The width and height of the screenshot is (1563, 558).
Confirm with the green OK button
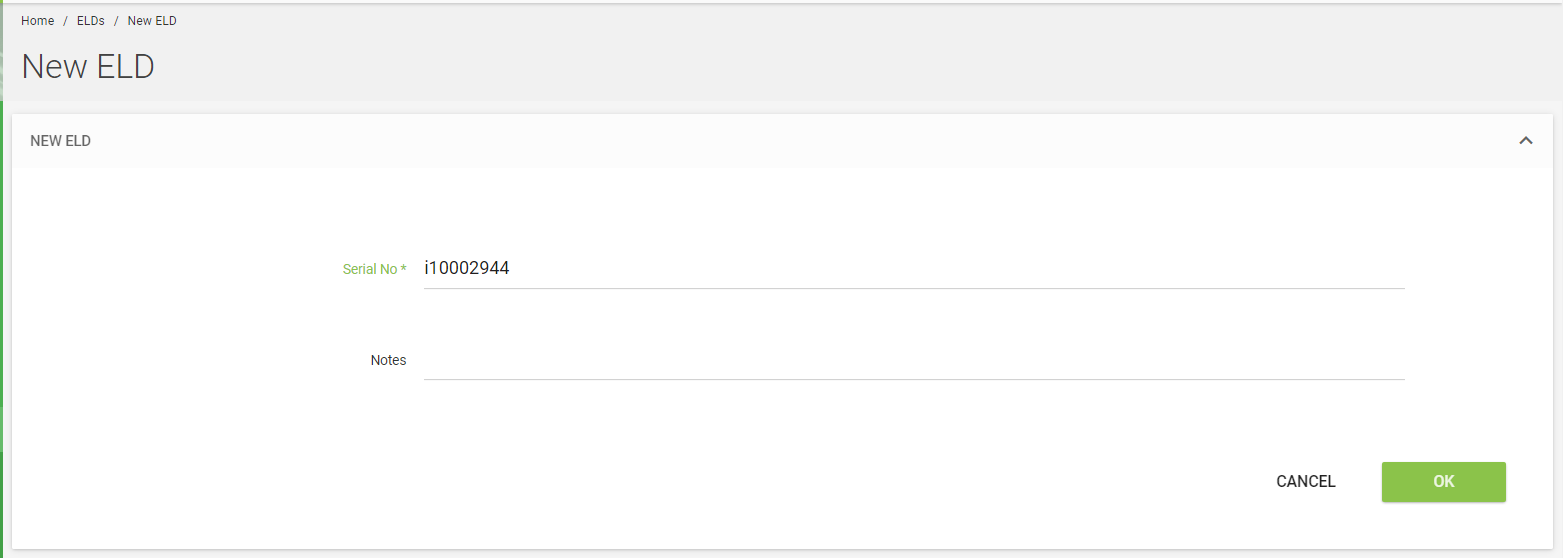1443,482
